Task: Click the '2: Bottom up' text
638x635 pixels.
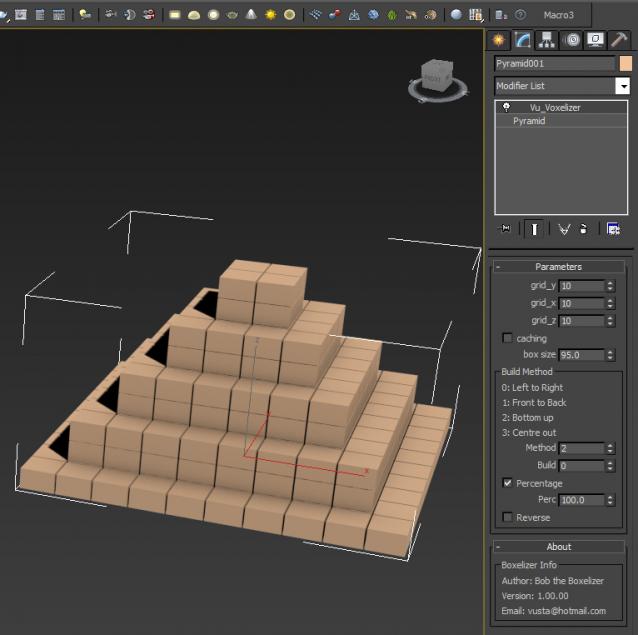Action: pos(527,418)
